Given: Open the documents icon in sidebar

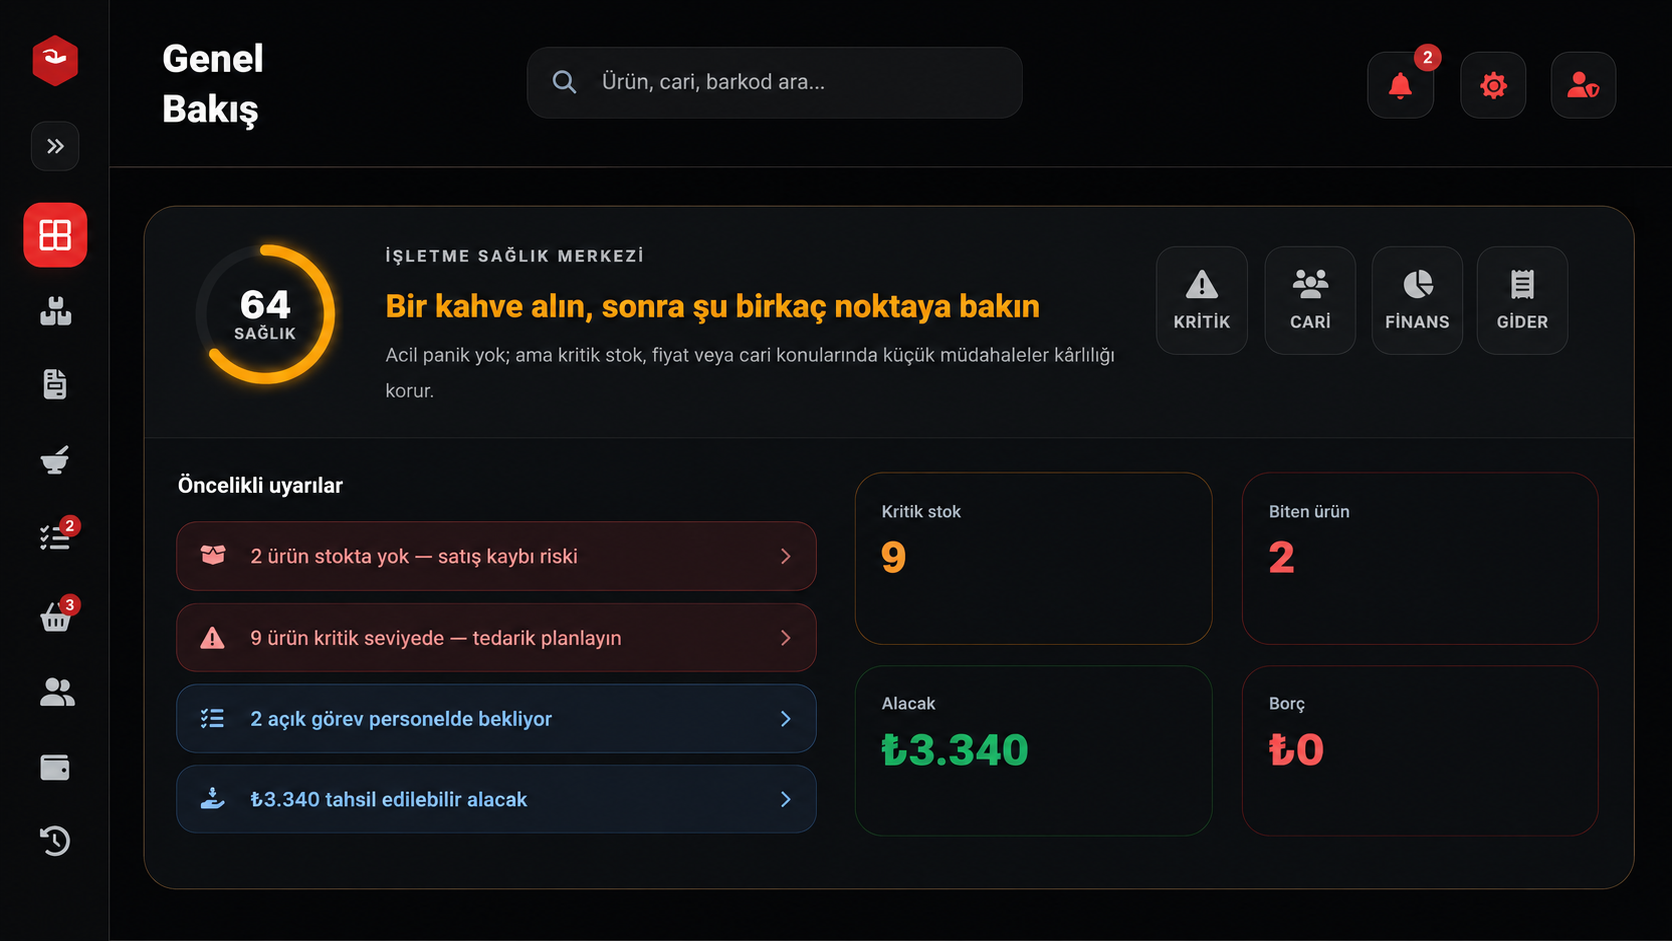Looking at the screenshot, I should [55, 384].
